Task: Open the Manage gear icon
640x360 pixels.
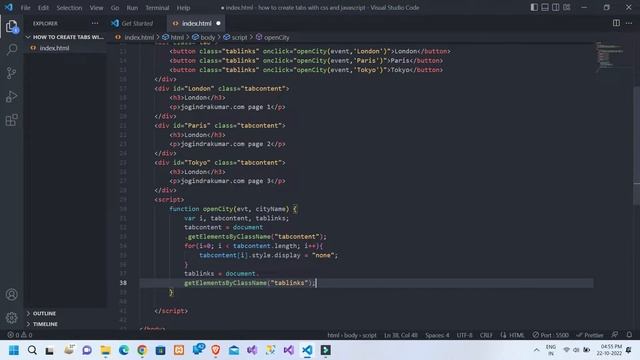Action: click(11, 318)
